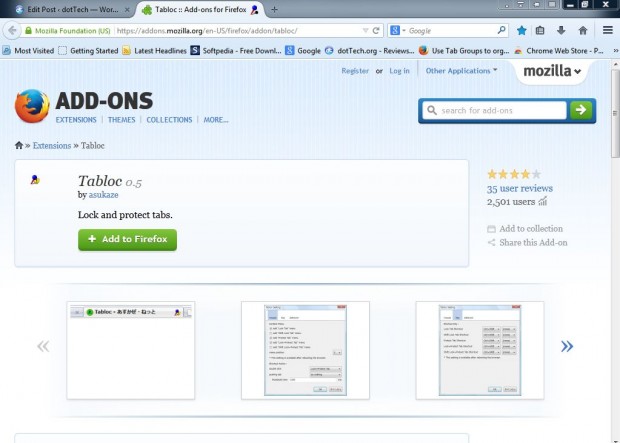Open the Getting Started bookmark

[x=88, y=50]
